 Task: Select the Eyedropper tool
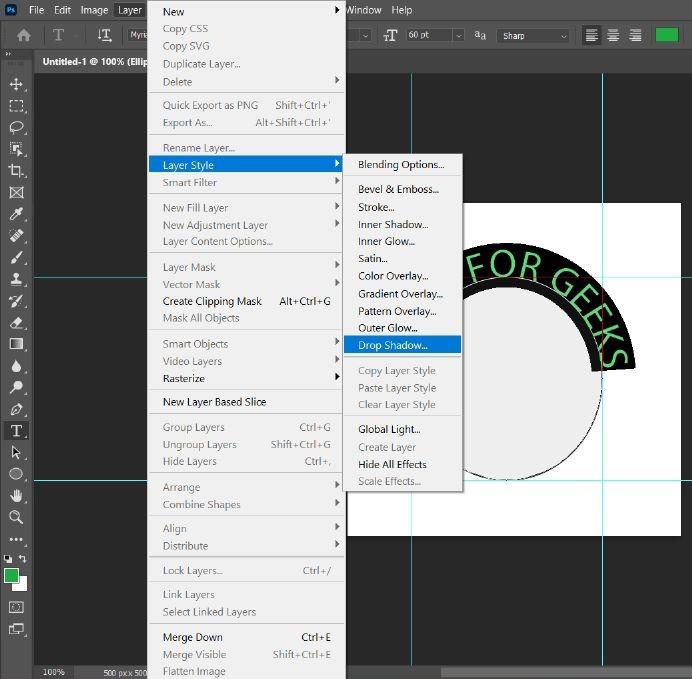click(x=16, y=214)
